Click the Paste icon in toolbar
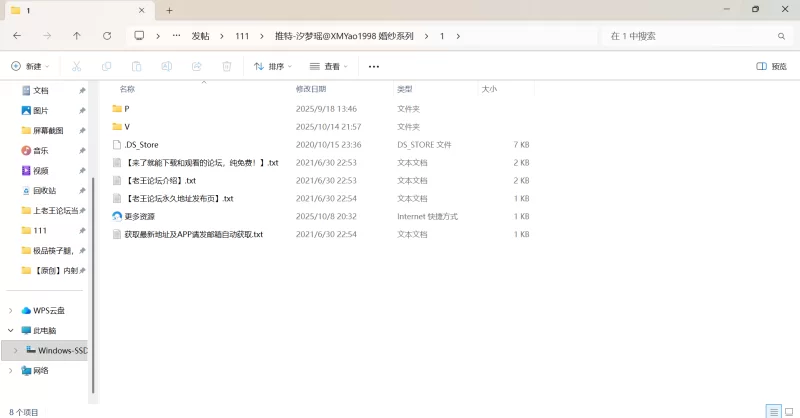Image resolution: width=800 pixels, height=418 pixels. (136, 66)
